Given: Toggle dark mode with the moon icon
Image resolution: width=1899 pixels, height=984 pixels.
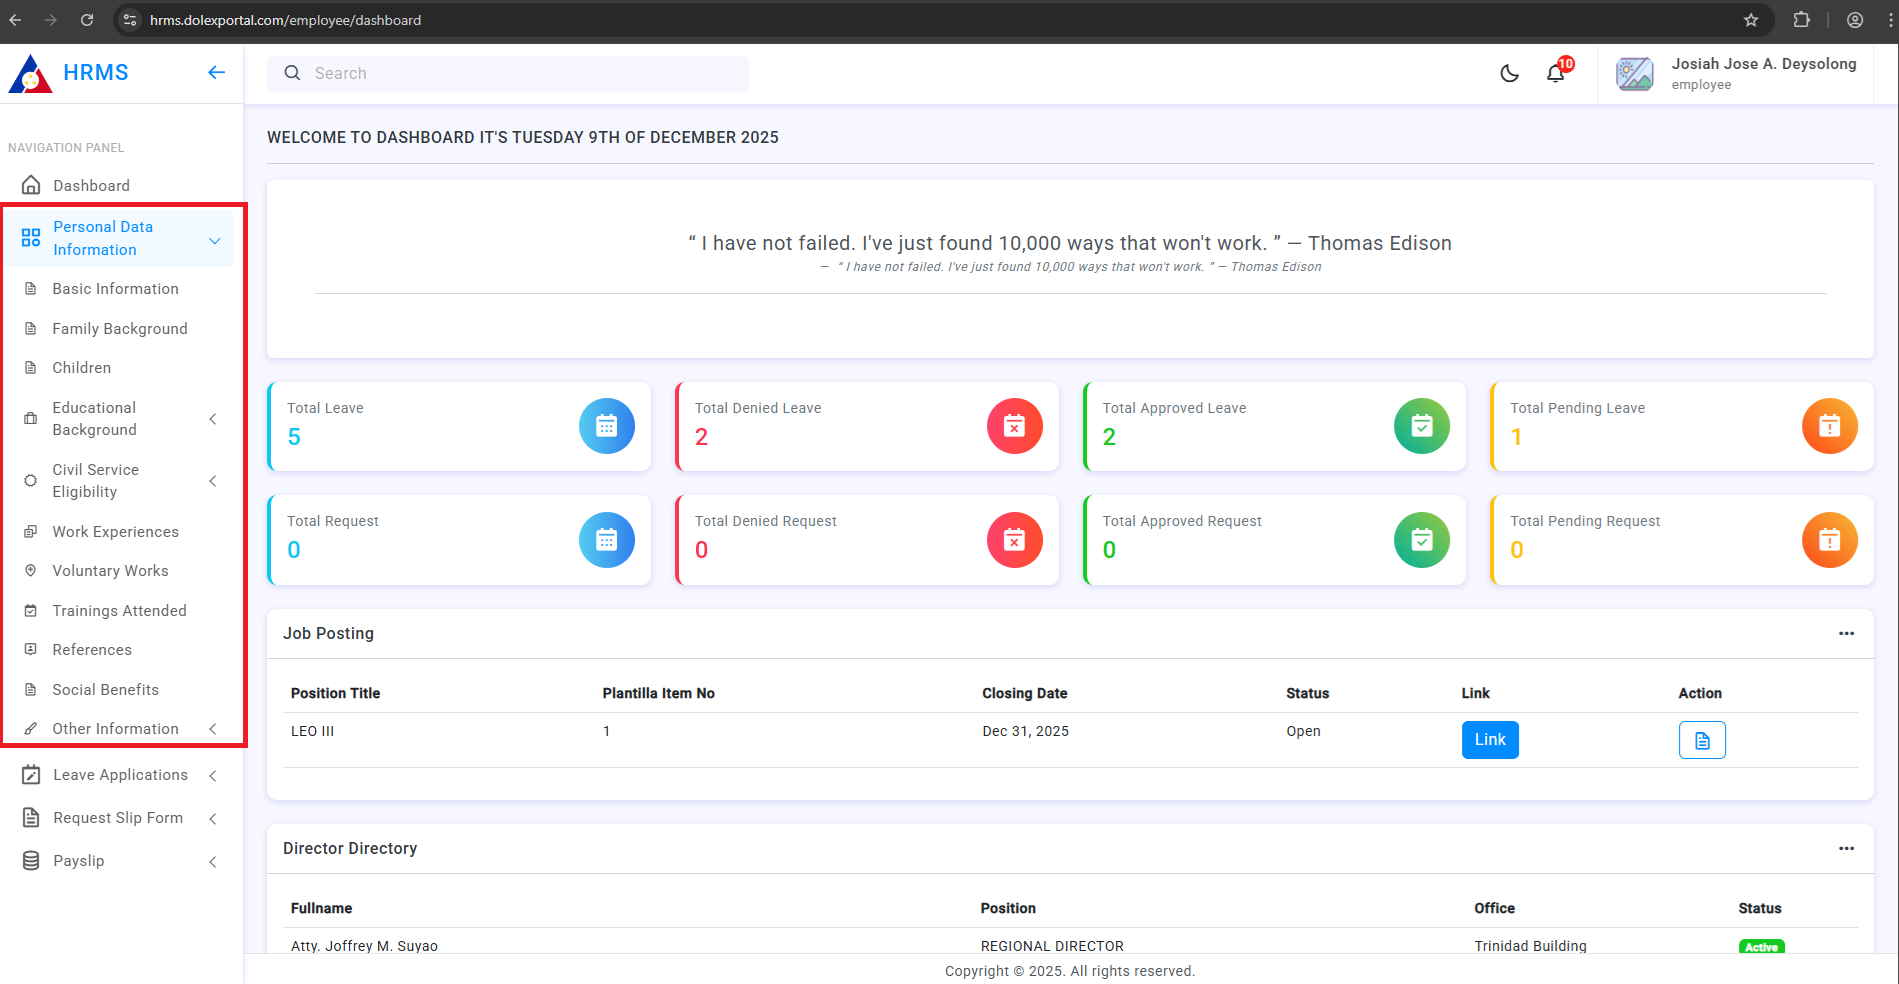Looking at the screenshot, I should coord(1509,73).
